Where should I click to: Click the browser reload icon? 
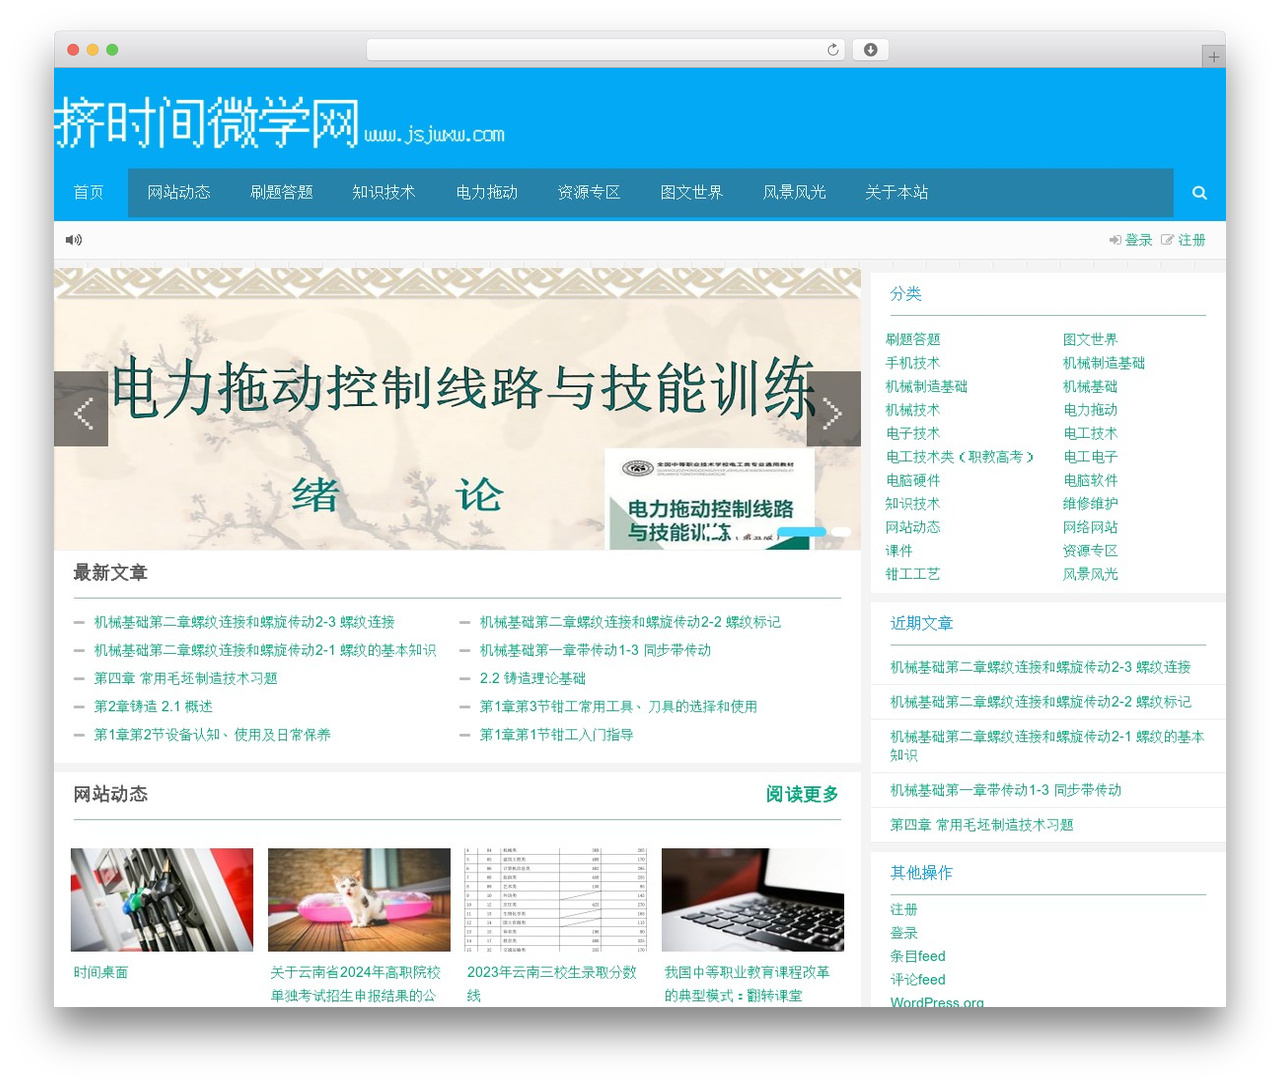833,50
